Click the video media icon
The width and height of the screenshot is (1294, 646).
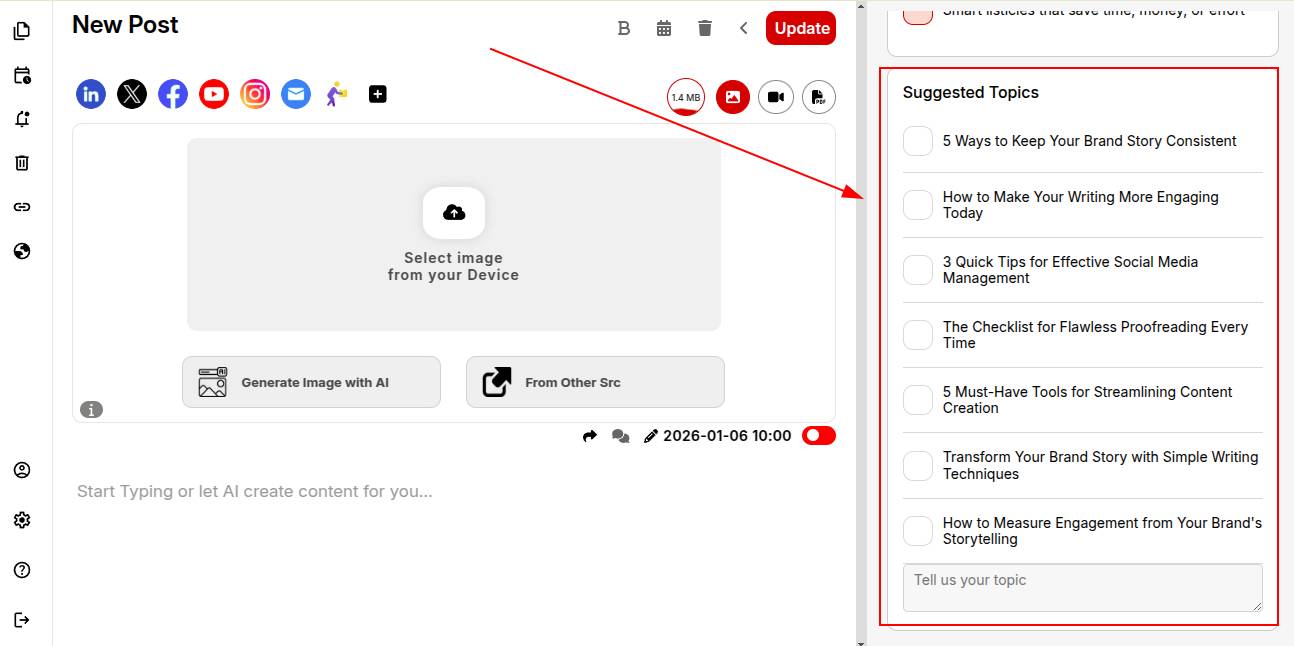point(775,97)
